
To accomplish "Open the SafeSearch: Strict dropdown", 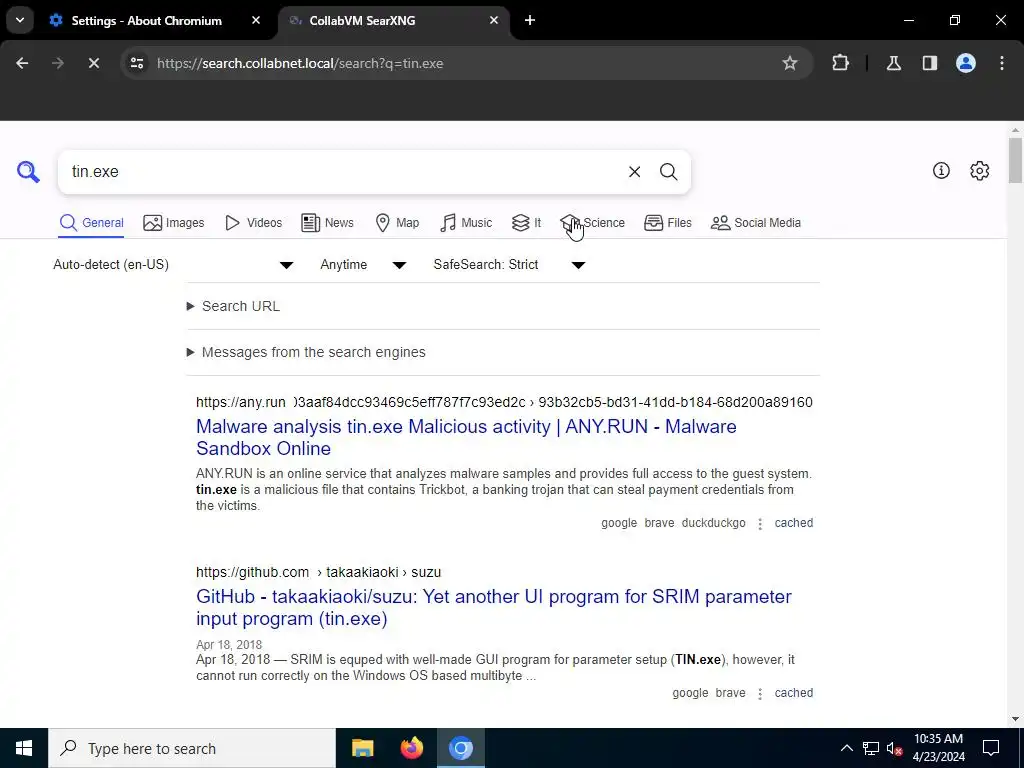I will click(x=509, y=264).
